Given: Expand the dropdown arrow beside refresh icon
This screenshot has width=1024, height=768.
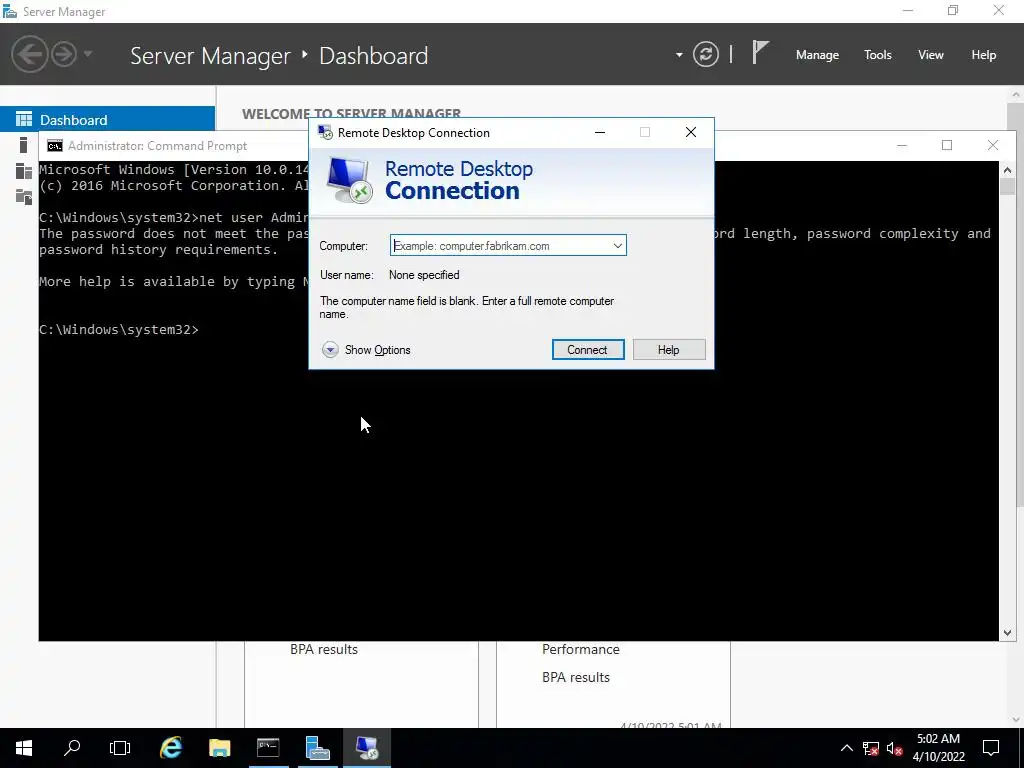Looking at the screenshot, I should (679, 55).
